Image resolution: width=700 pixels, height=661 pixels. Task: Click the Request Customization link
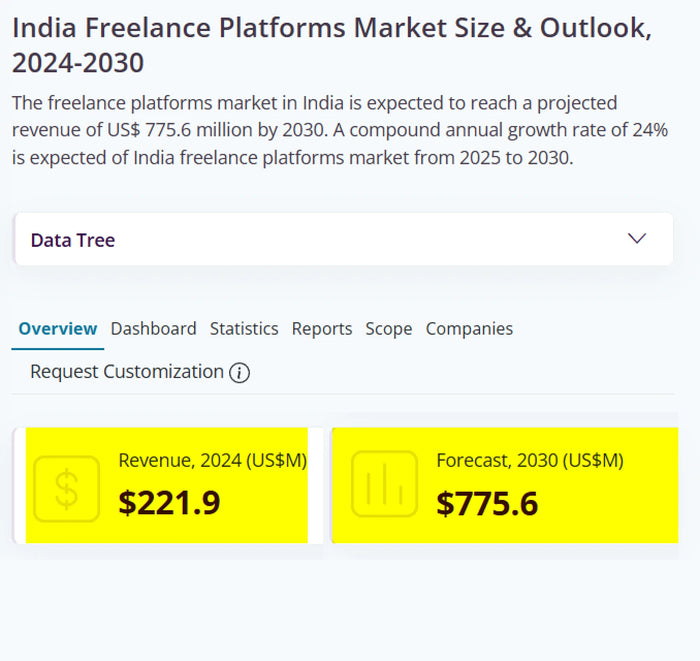(127, 372)
